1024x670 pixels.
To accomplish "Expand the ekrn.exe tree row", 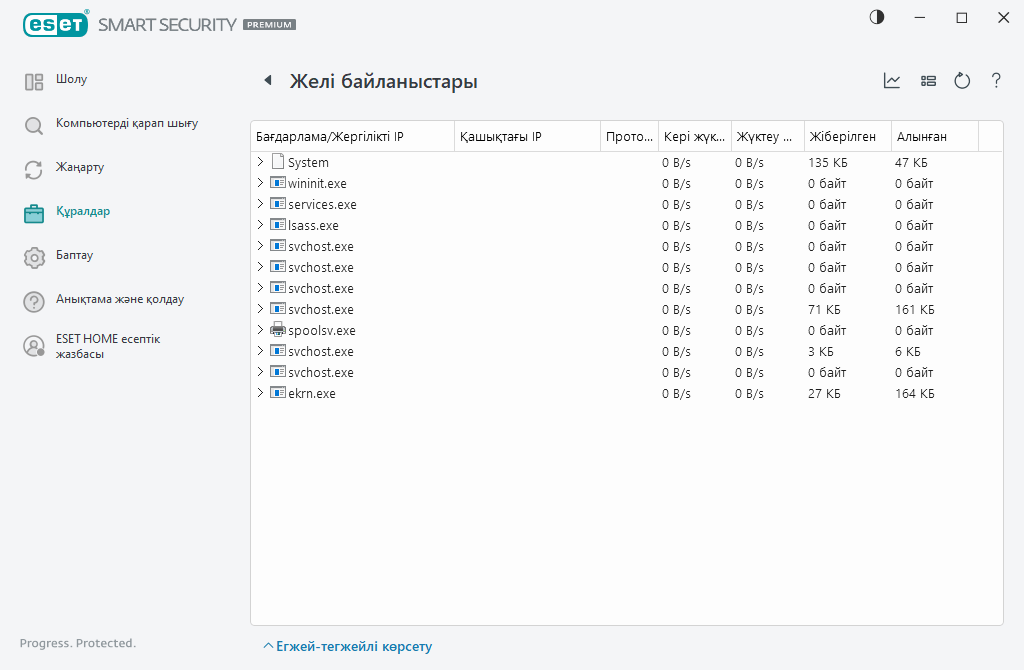I will [x=260, y=393].
